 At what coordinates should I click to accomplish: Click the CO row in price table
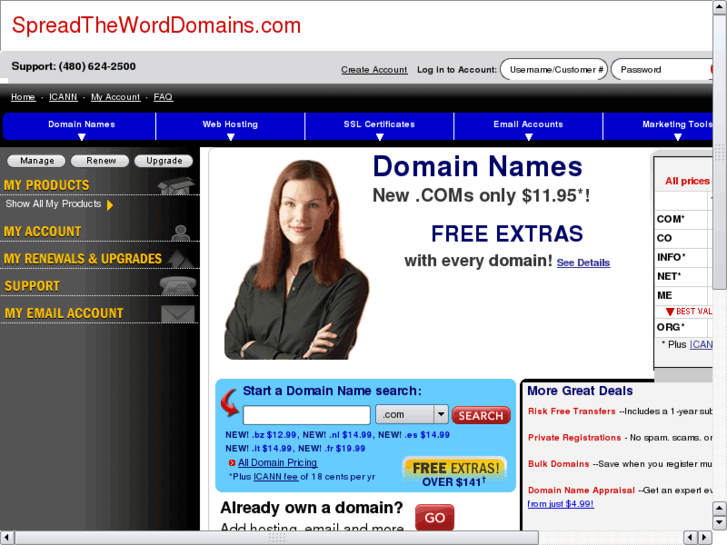tap(684, 238)
